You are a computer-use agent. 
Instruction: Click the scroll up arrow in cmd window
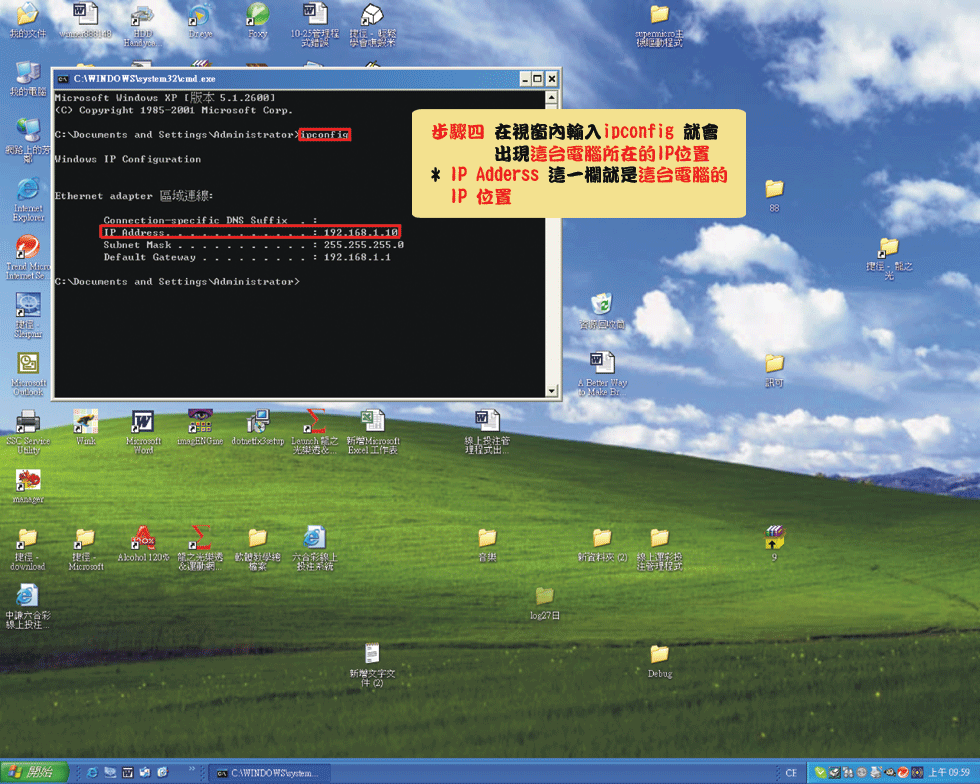[x=551, y=98]
